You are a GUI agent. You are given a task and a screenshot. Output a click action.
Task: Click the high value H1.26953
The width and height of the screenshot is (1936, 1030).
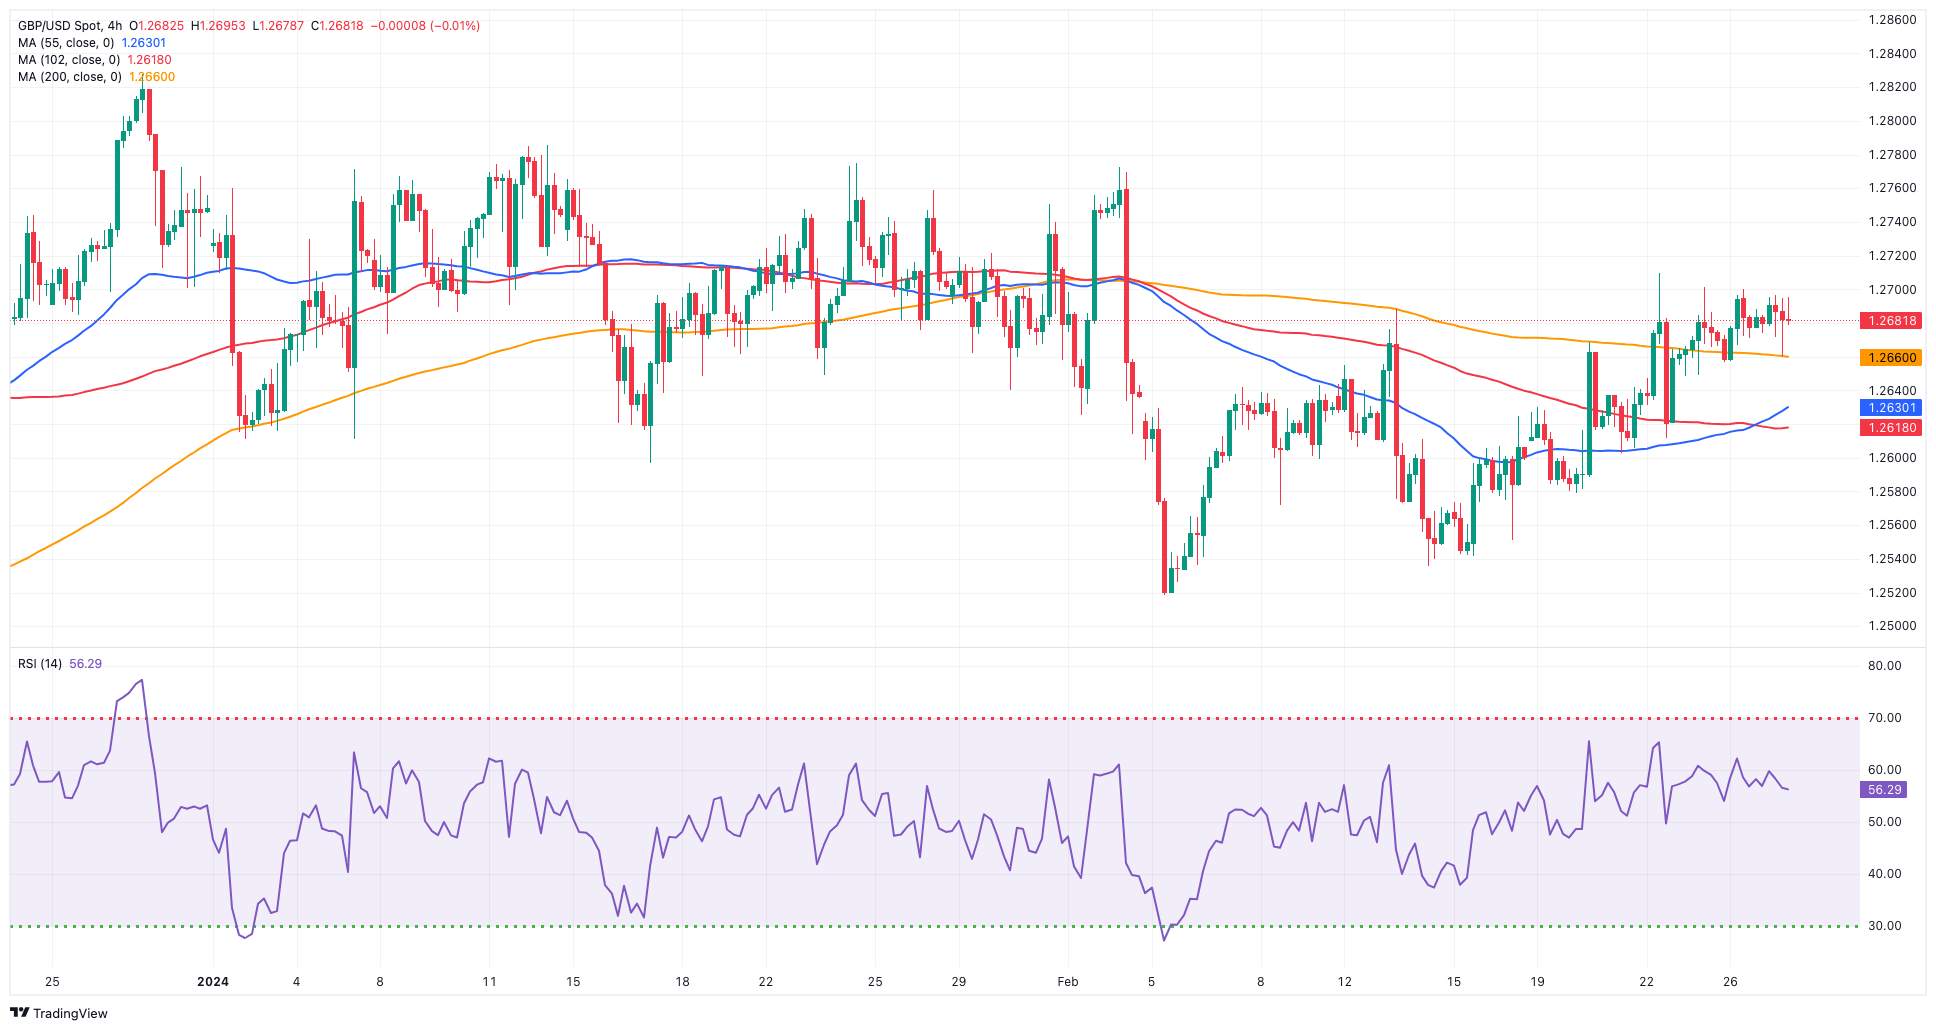[217, 26]
